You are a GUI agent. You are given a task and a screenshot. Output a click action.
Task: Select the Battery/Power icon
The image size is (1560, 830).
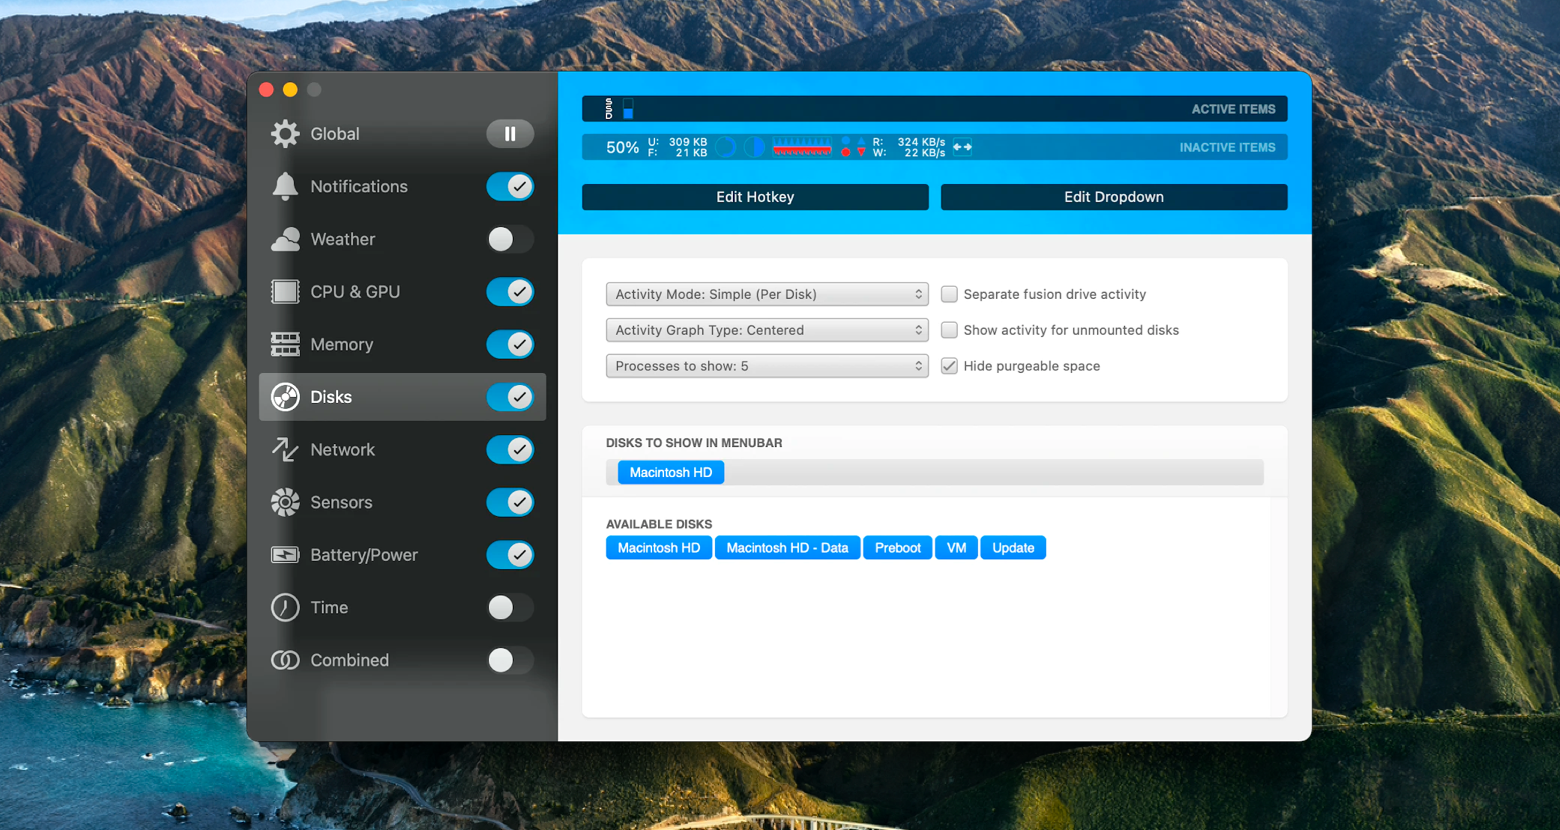[285, 555]
